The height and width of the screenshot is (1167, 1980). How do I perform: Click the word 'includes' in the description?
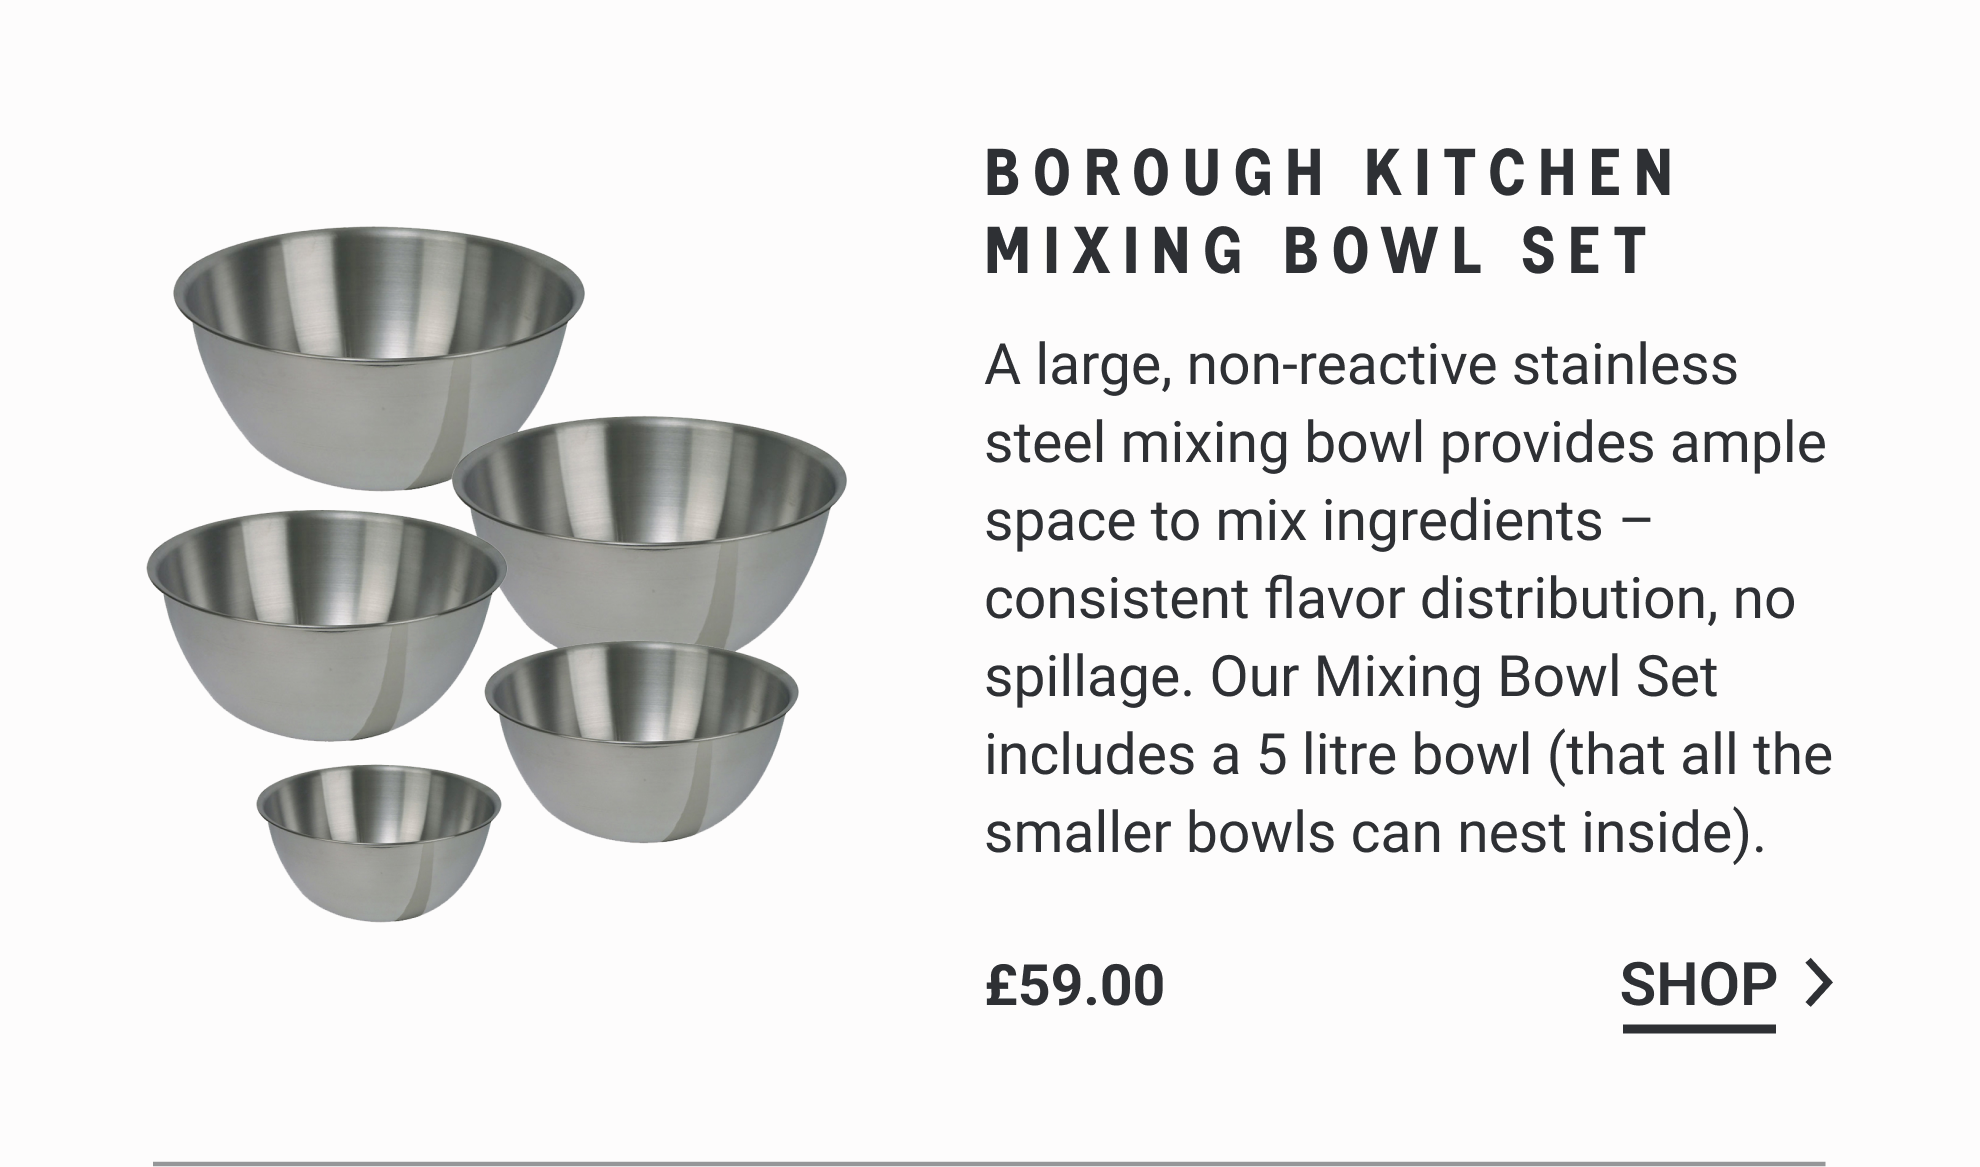point(1089,755)
